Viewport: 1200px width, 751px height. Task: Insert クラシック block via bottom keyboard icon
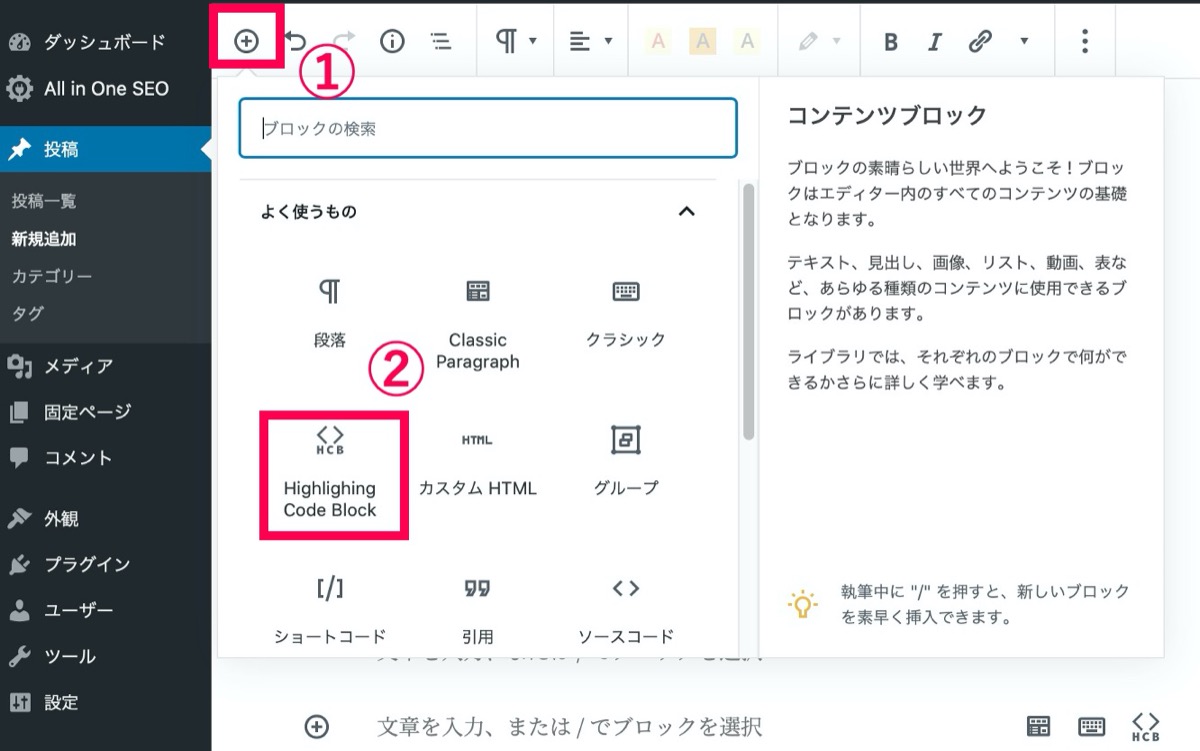click(x=1091, y=726)
